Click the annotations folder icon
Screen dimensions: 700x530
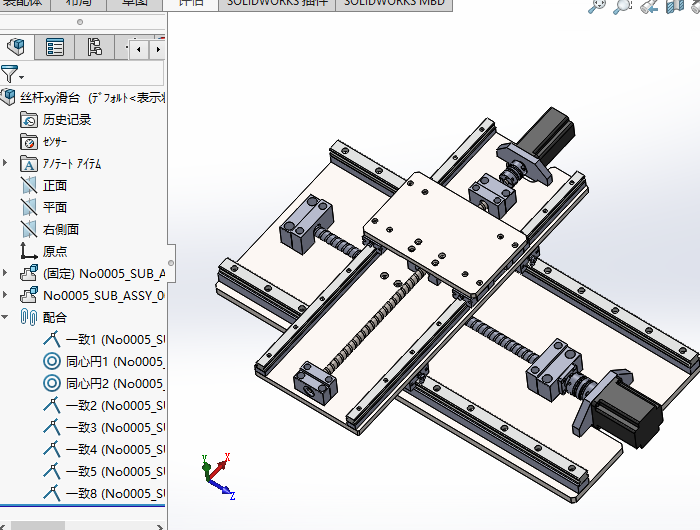point(29,163)
